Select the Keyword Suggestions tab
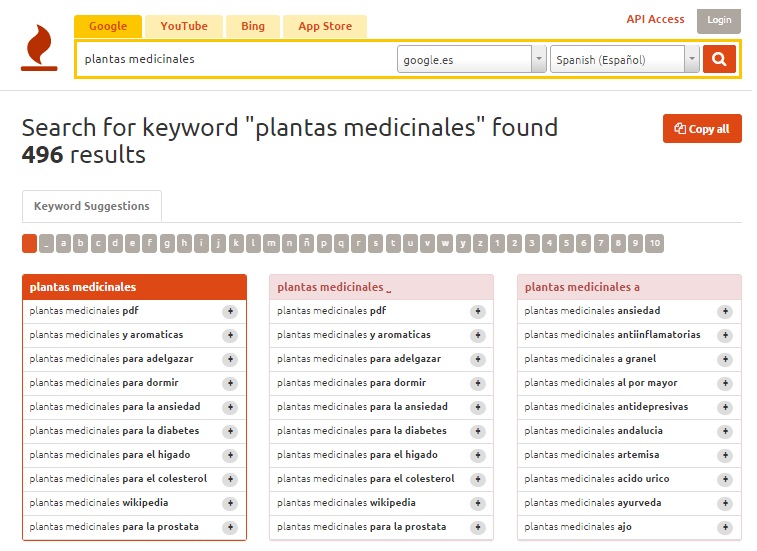 coord(92,207)
